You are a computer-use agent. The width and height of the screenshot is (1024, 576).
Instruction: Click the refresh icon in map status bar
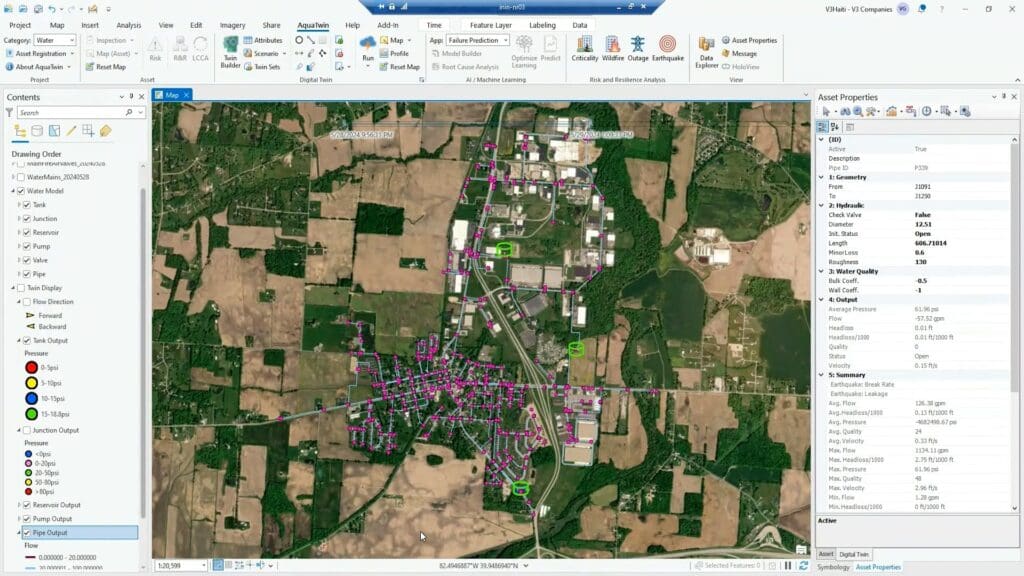803,566
